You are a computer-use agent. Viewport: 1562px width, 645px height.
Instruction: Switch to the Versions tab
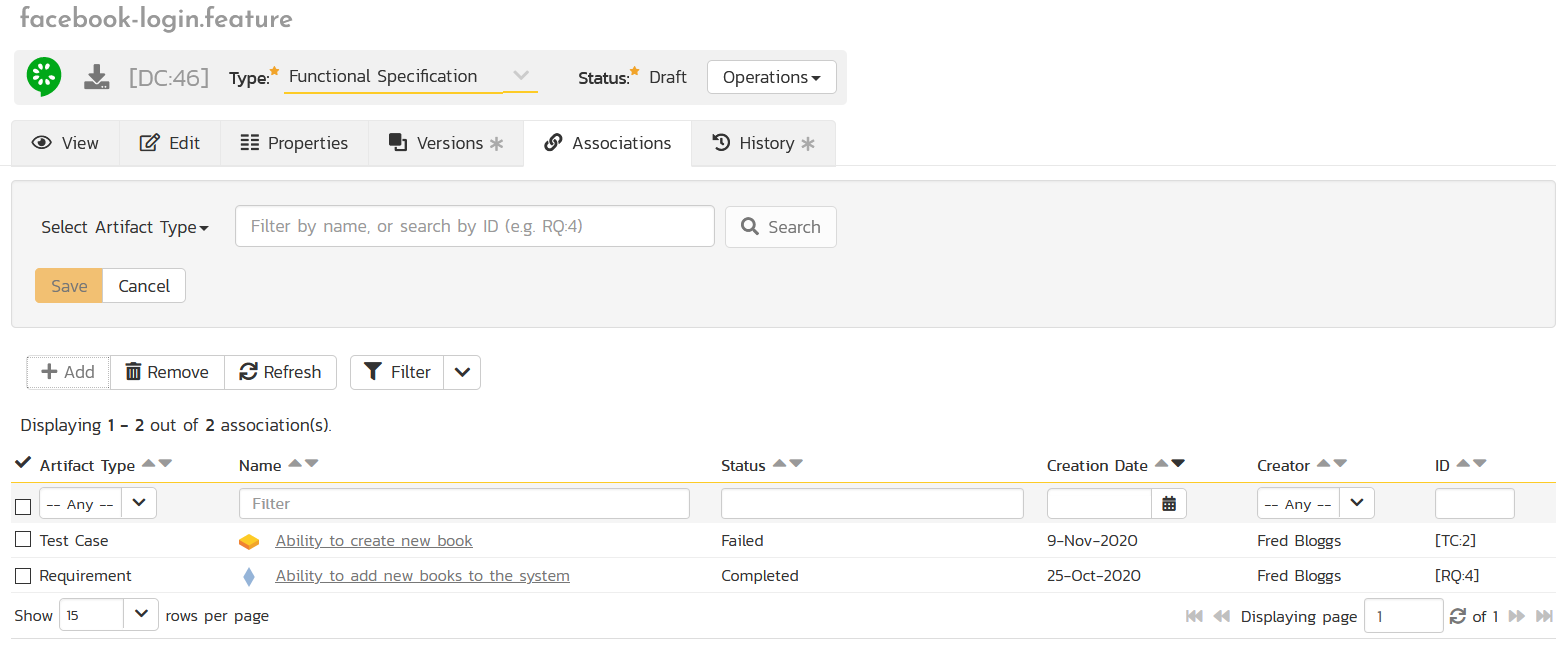(446, 143)
